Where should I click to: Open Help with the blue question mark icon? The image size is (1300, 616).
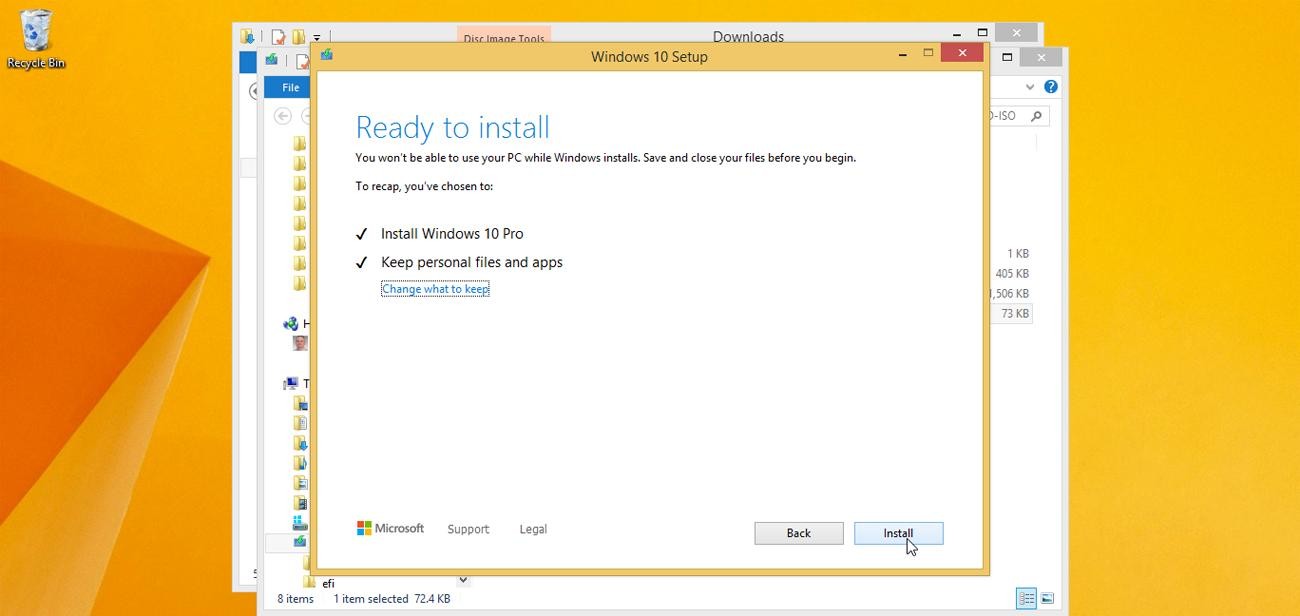[x=1051, y=87]
